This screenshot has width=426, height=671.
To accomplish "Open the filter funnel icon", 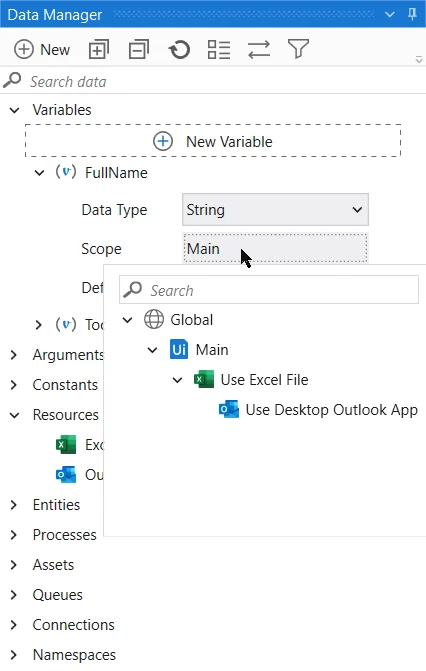I will tap(298, 49).
